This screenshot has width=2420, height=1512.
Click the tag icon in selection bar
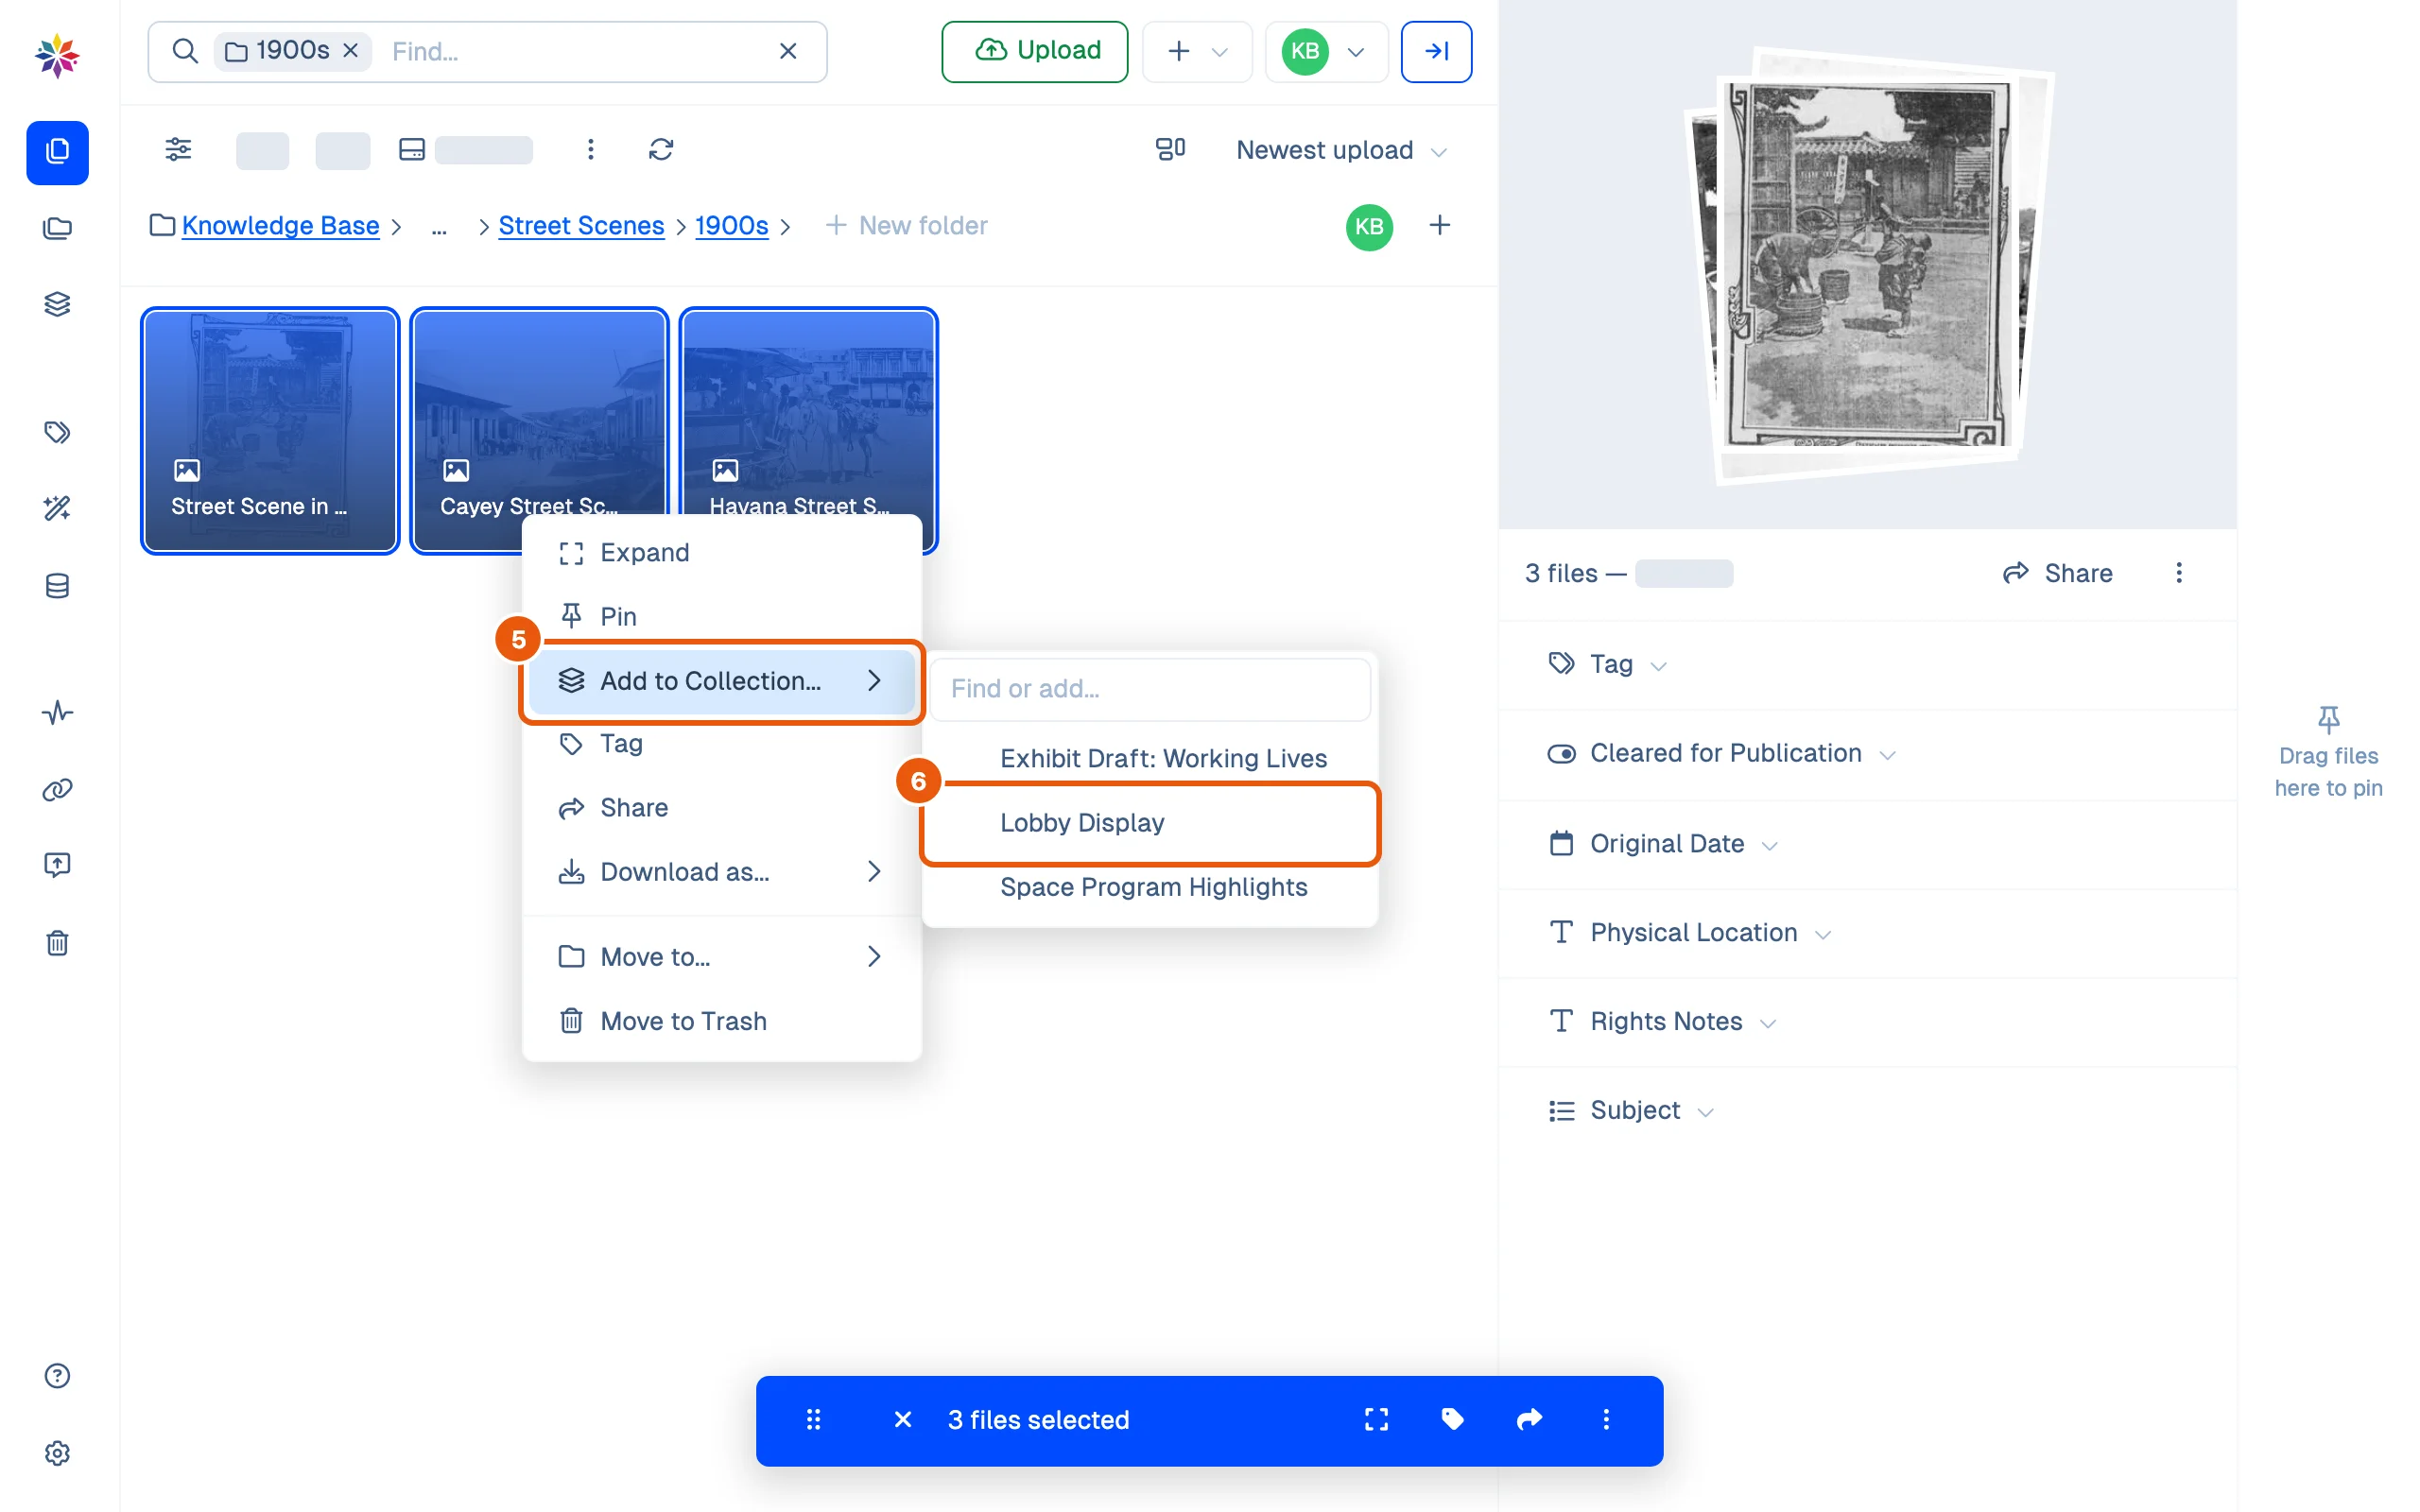(x=1453, y=1420)
